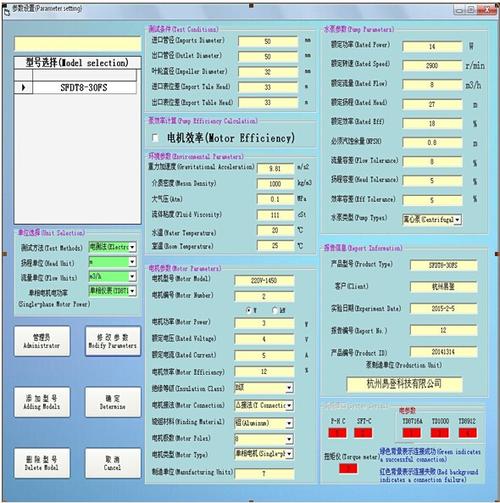The height and width of the screenshot is (503, 500).
Task: Click the Outlet Diameter input field
Action: click(x=268, y=57)
